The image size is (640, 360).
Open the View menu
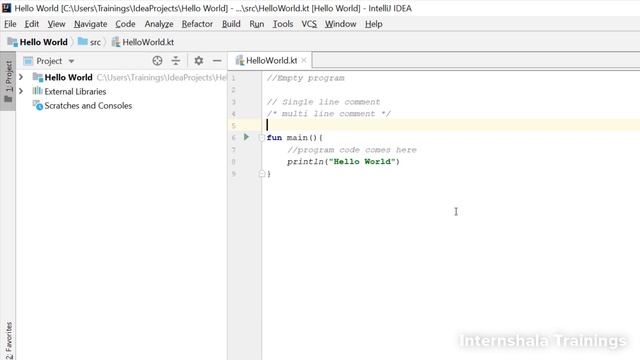click(56, 24)
